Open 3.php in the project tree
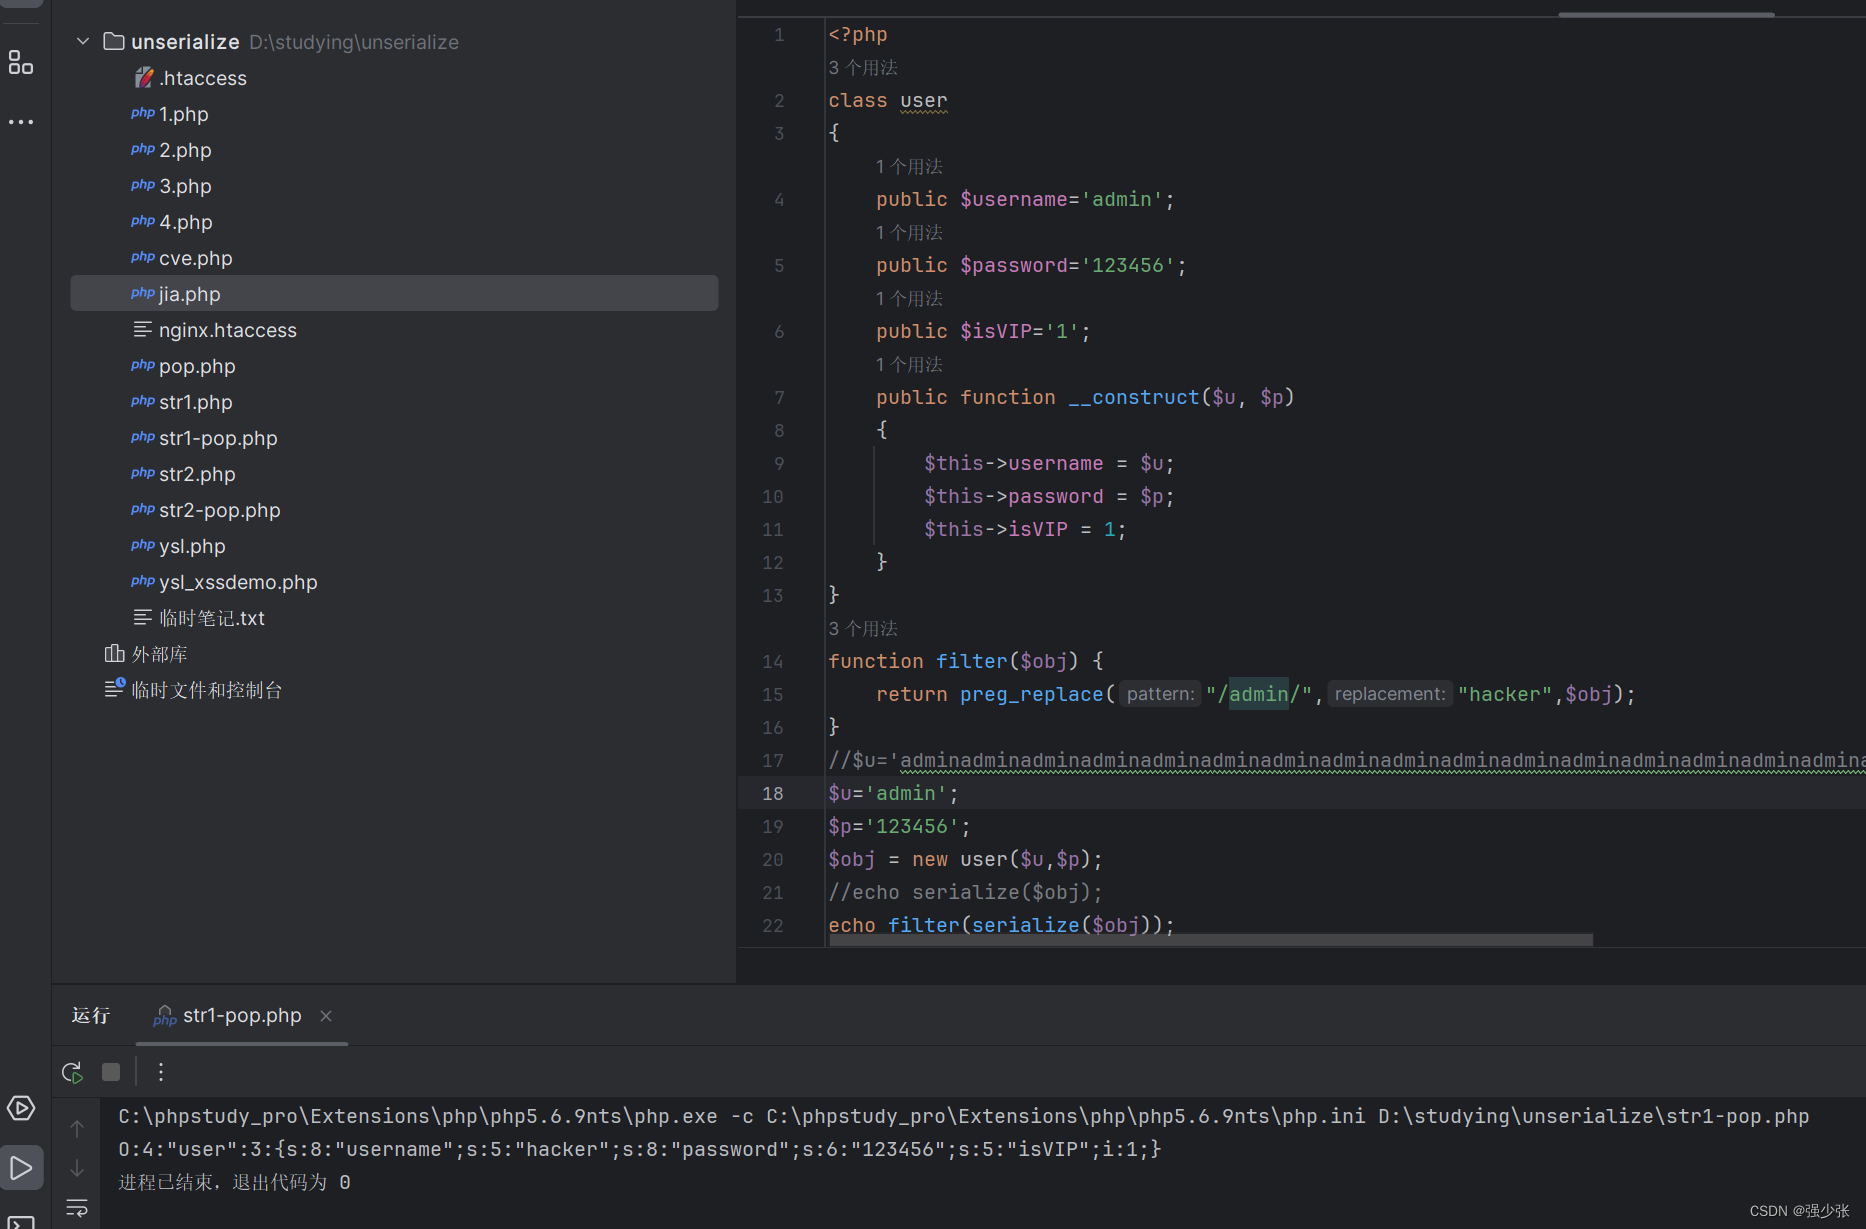 (x=185, y=186)
